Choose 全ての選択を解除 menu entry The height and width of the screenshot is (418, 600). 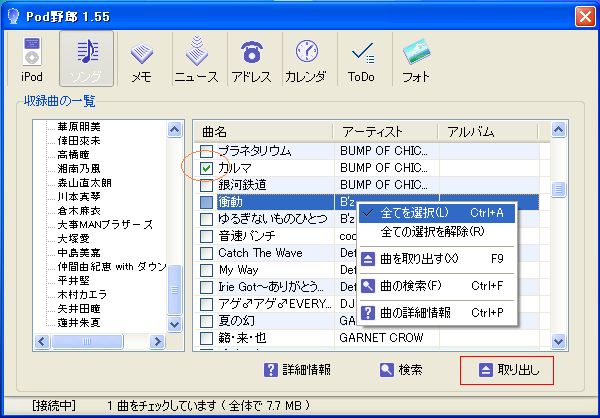coord(437,232)
